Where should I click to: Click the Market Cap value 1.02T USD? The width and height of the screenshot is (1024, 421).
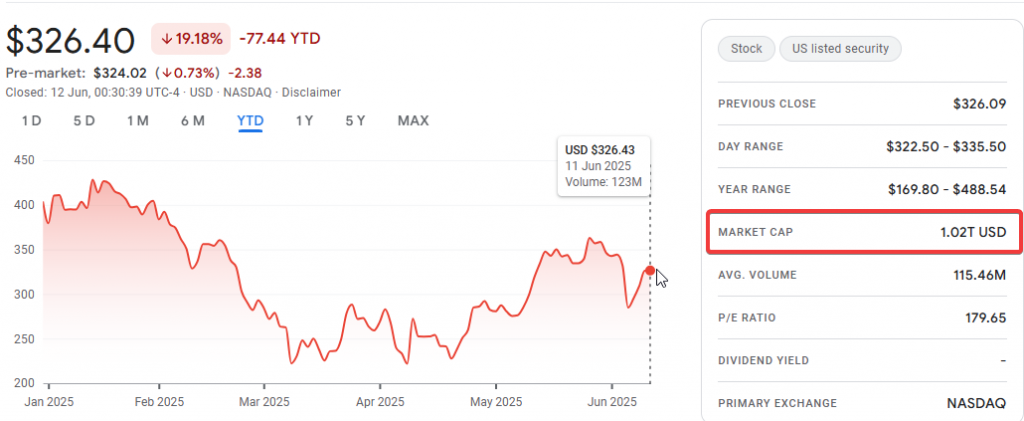coord(974,232)
